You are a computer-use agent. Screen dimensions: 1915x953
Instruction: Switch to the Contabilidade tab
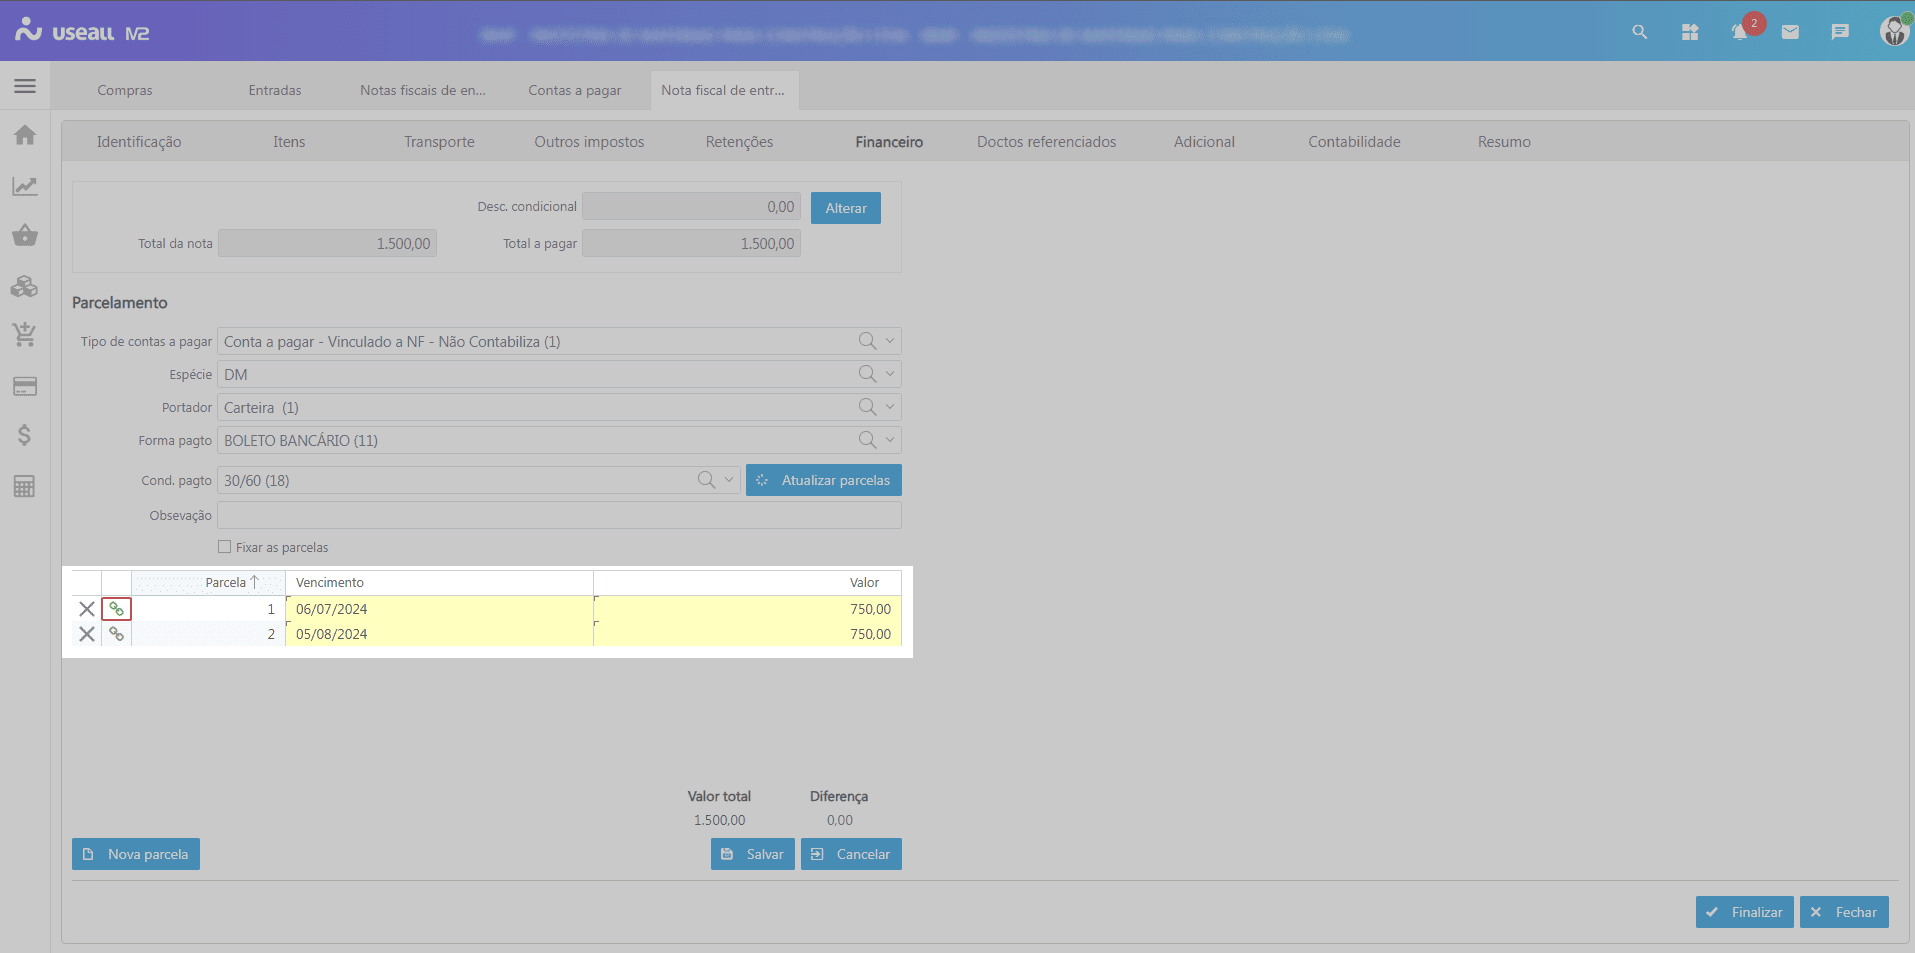[1354, 142]
